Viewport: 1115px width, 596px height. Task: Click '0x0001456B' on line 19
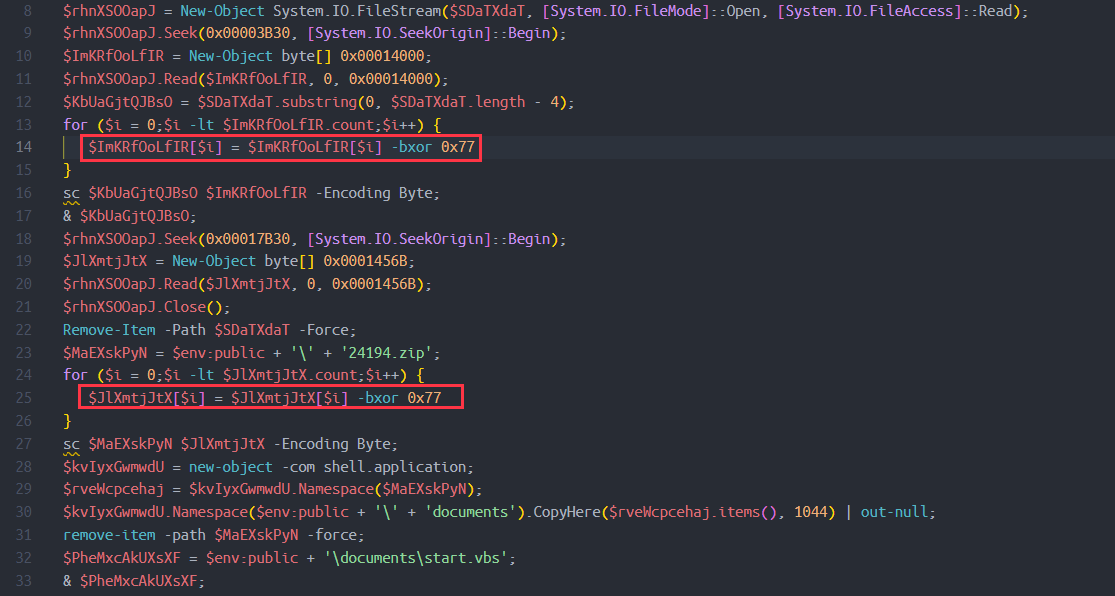pos(365,261)
